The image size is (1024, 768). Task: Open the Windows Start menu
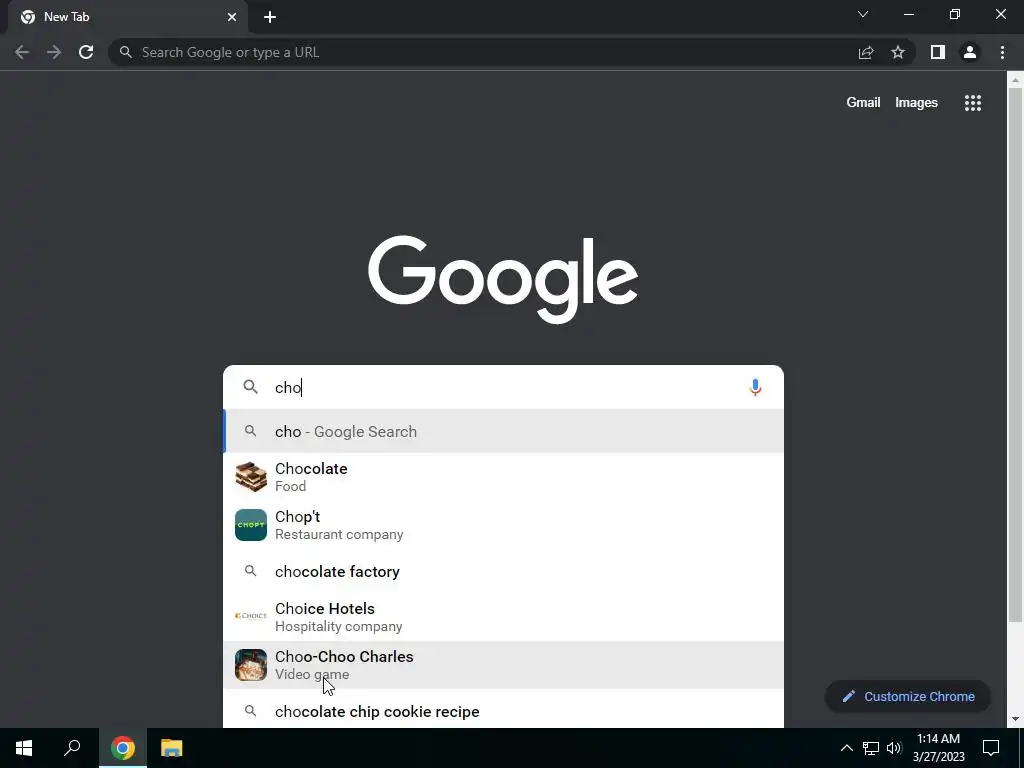(24, 748)
